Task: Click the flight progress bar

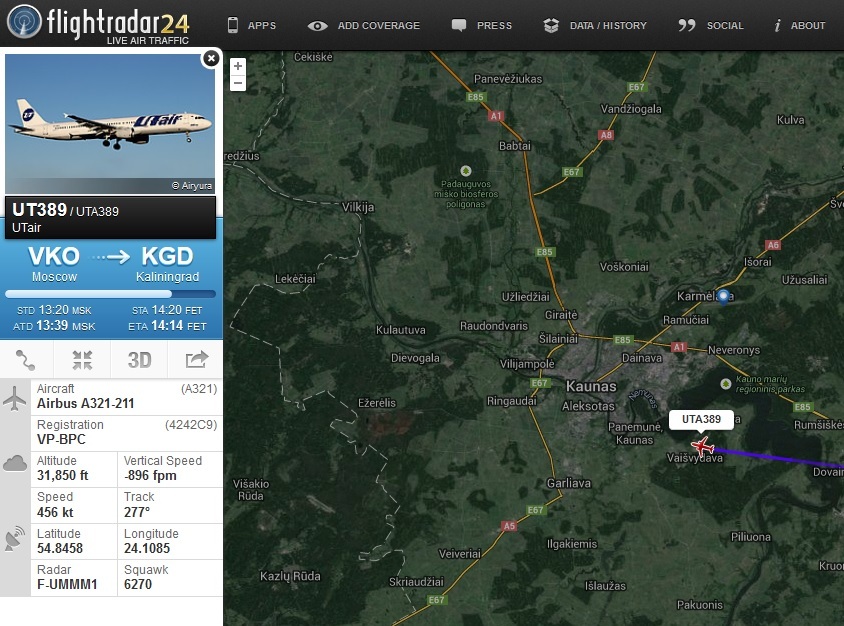Action: point(110,294)
